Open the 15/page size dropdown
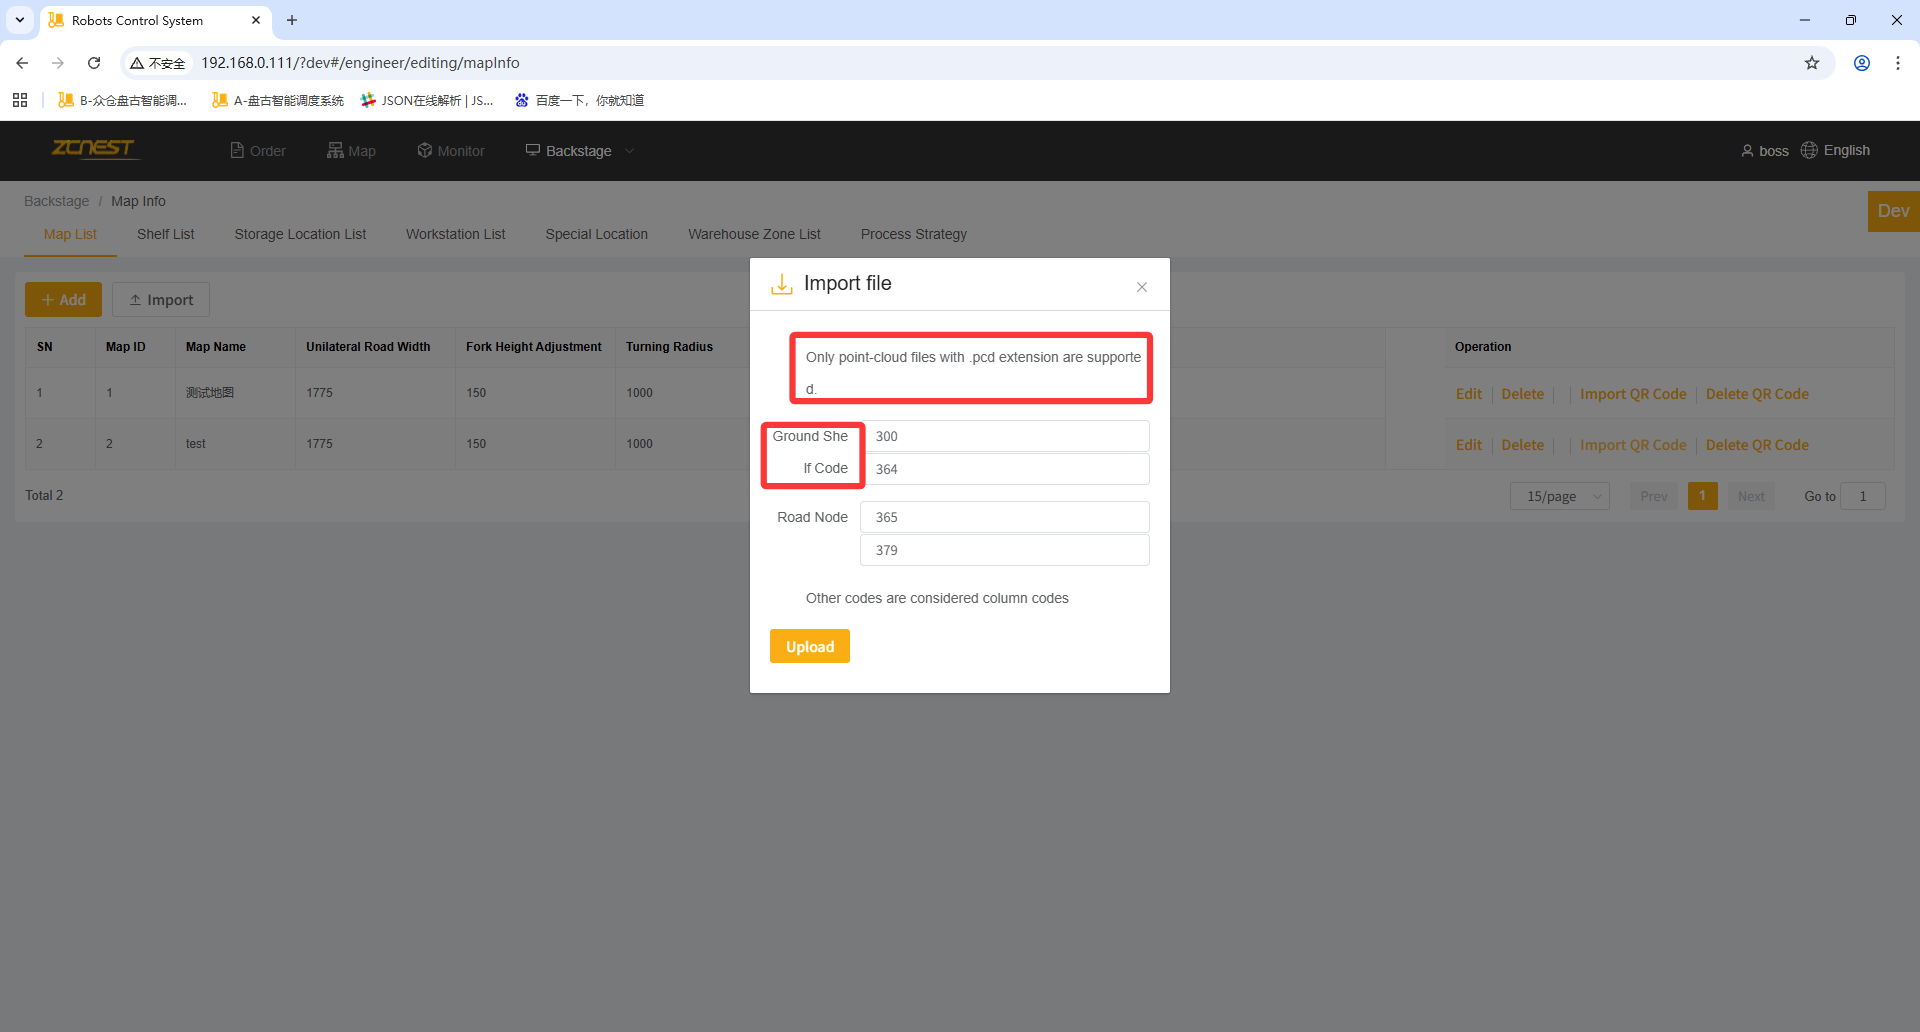The width and height of the screenshot is (1920, 1032). point(1559,496)
